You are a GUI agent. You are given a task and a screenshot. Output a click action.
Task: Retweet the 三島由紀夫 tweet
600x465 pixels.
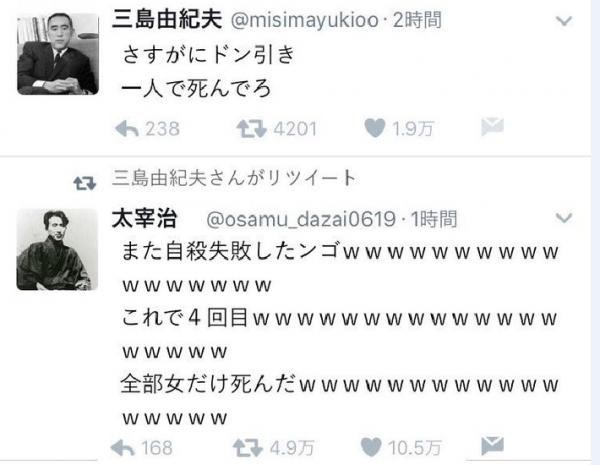click(251, 129)
